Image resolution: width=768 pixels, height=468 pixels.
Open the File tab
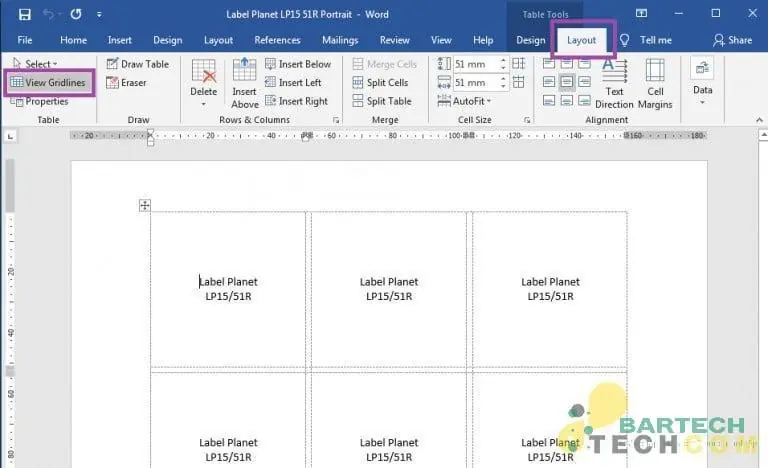click(x=24, y=40)
